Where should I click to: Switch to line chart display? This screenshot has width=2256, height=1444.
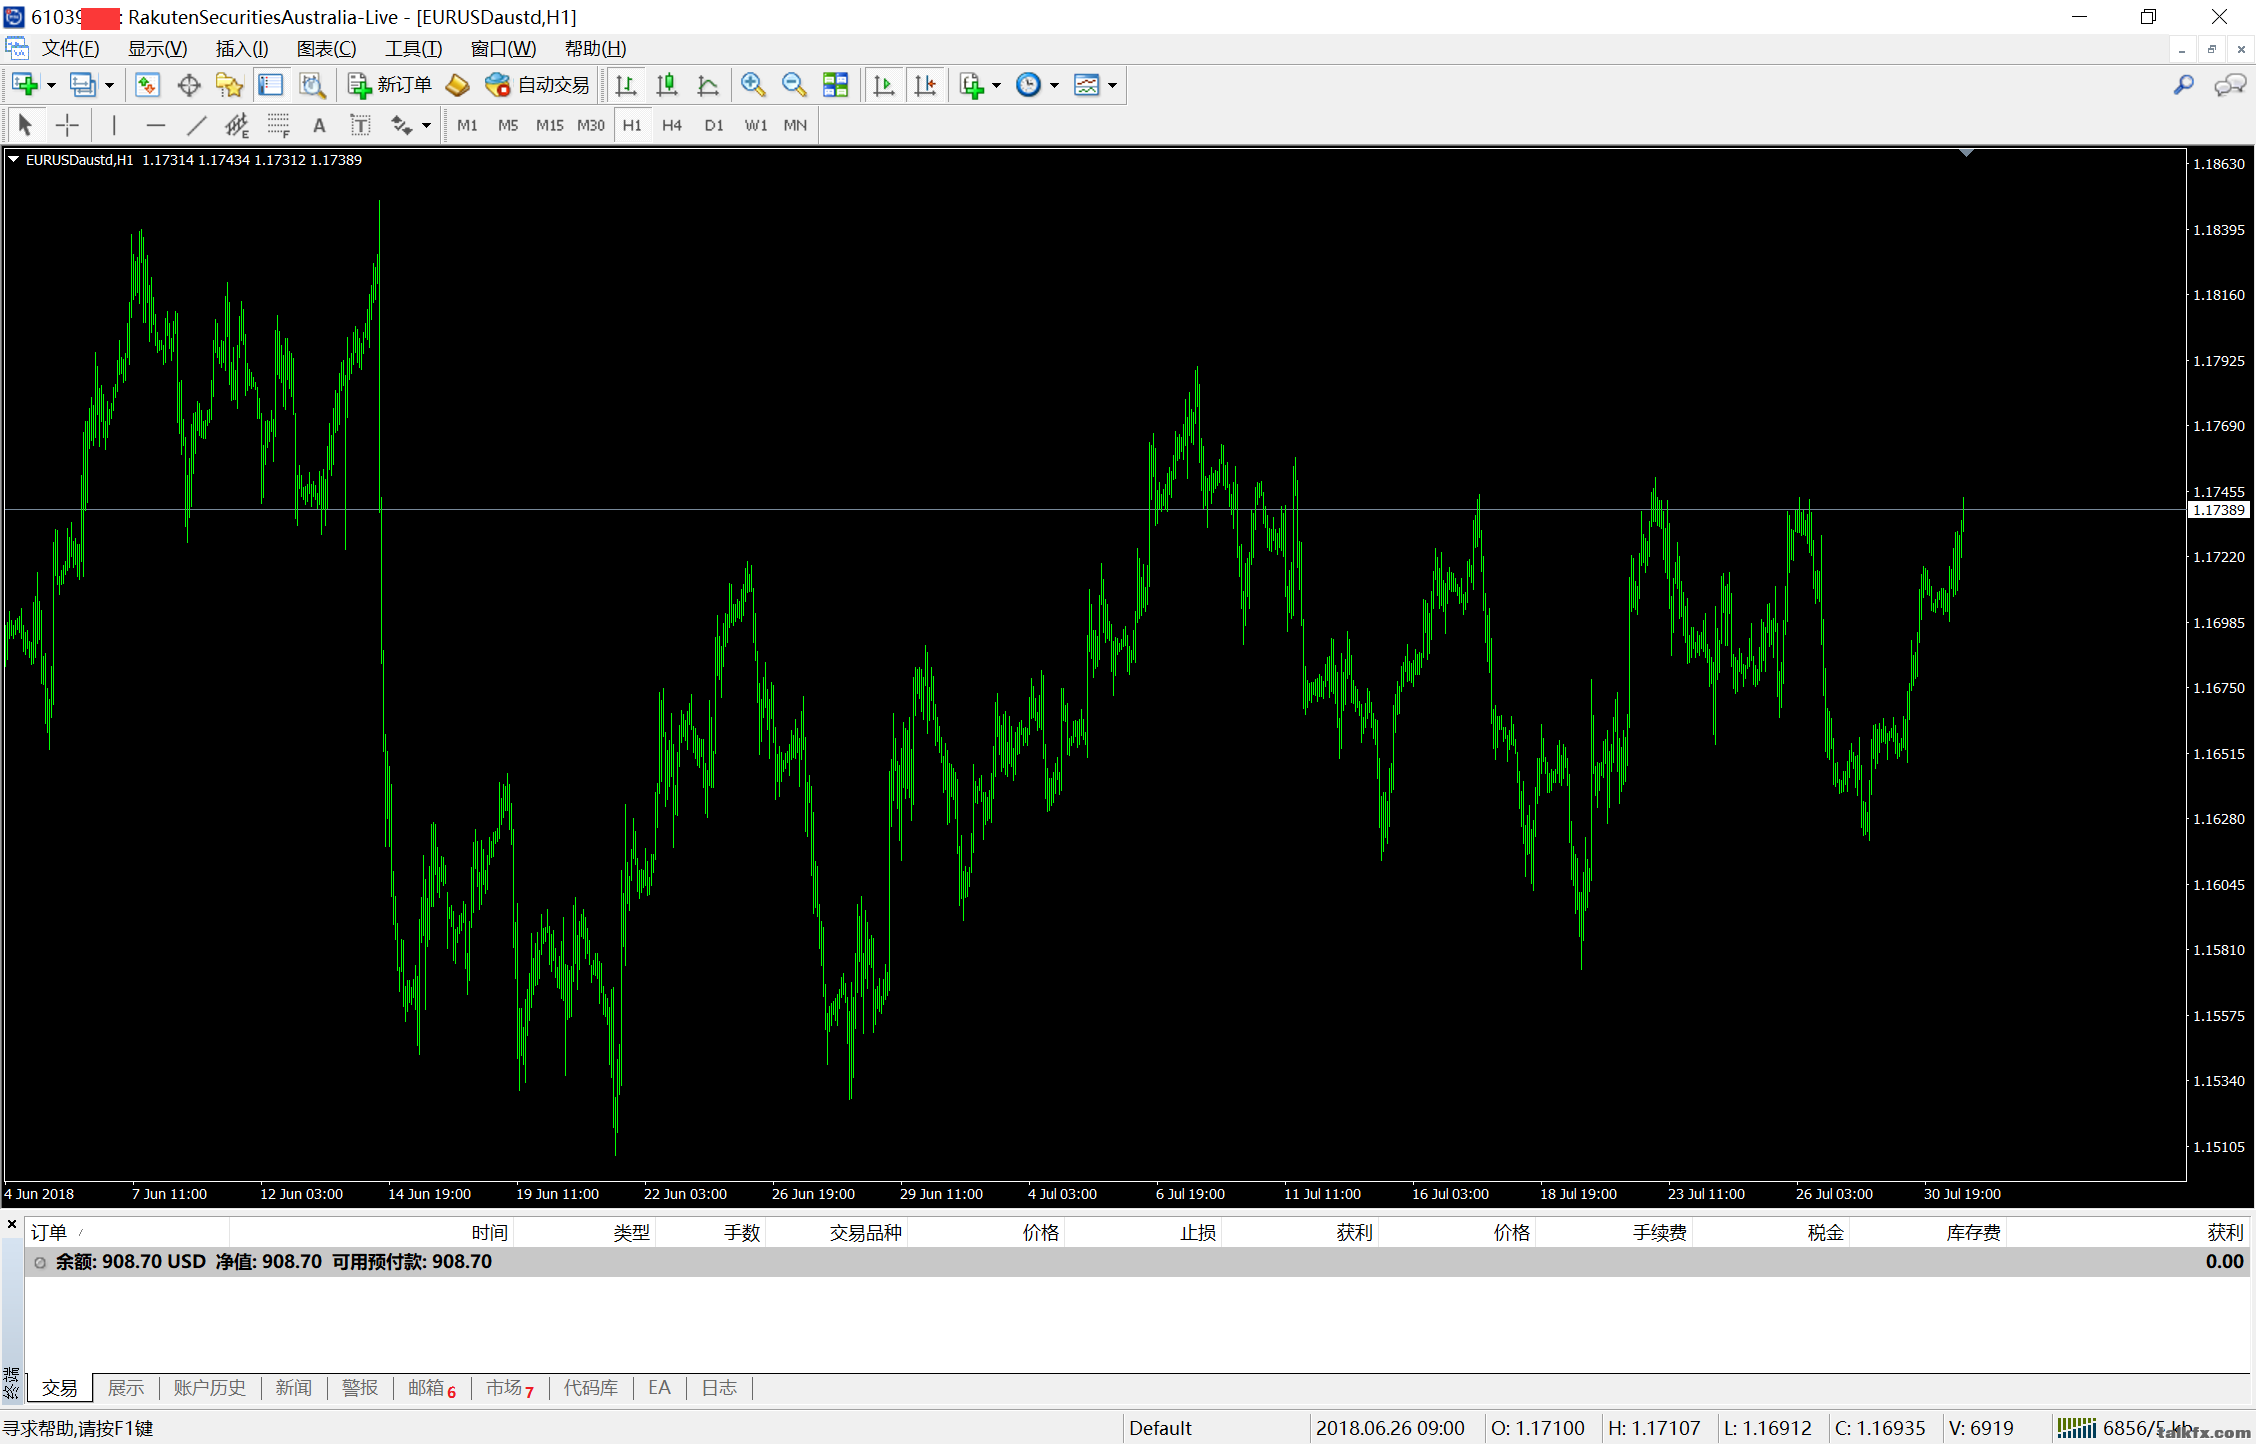[708, 85]
